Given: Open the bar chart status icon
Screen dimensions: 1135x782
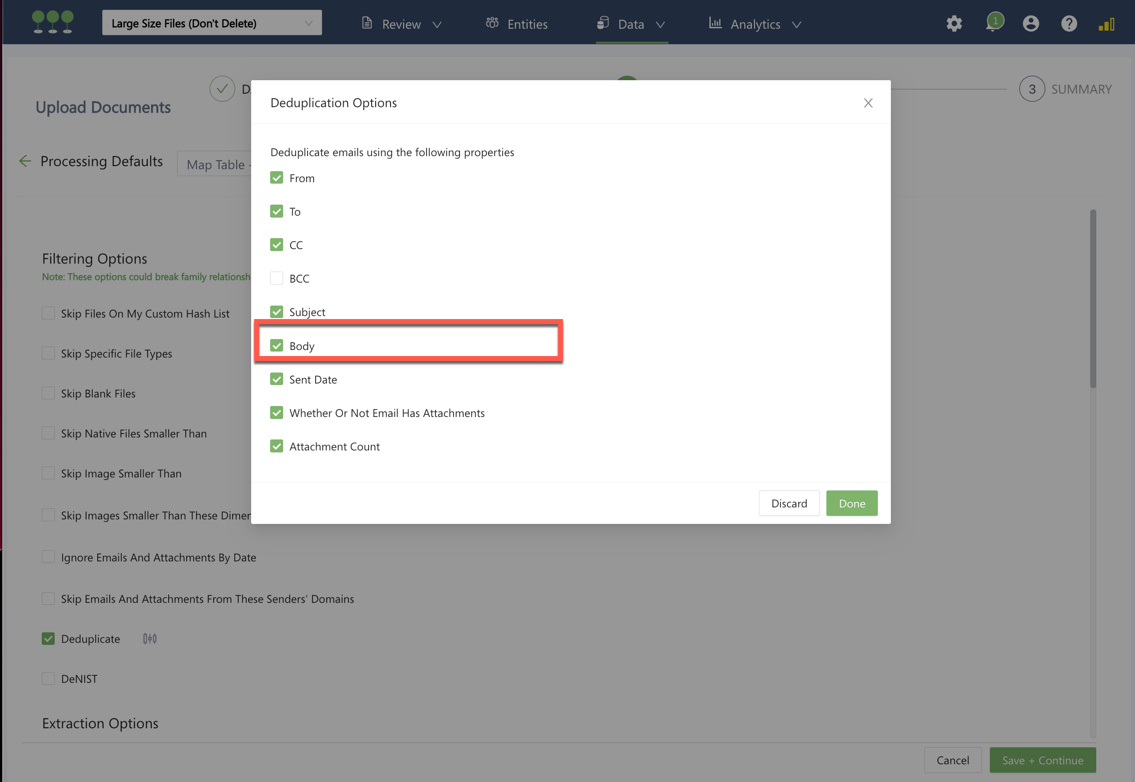Looking at the screenshot, I should [1106, 24].
